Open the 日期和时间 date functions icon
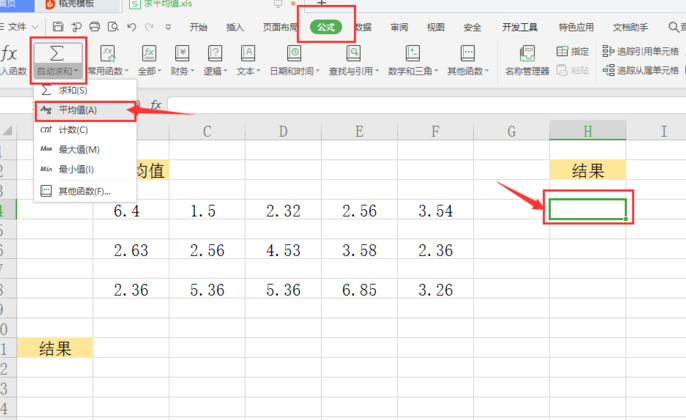This screenshot has height=420, width=686. point(294,54)
